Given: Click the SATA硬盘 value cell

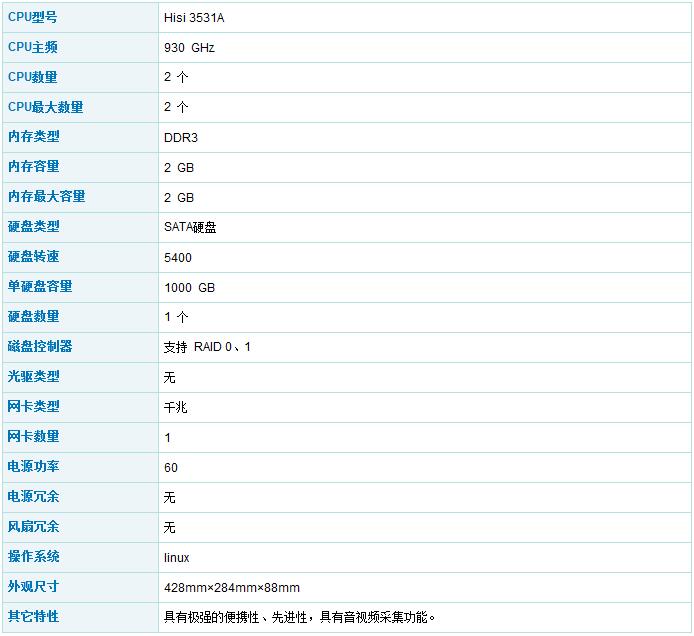Looking at the screenshot, I should click(190, 228).
